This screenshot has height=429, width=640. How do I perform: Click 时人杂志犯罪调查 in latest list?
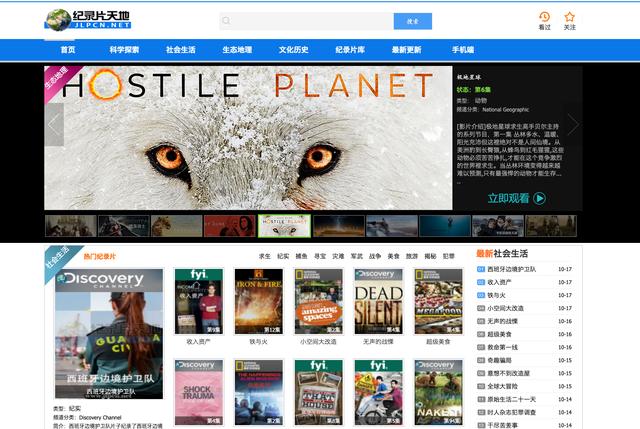pyautogui.click(x=512, y=412)
